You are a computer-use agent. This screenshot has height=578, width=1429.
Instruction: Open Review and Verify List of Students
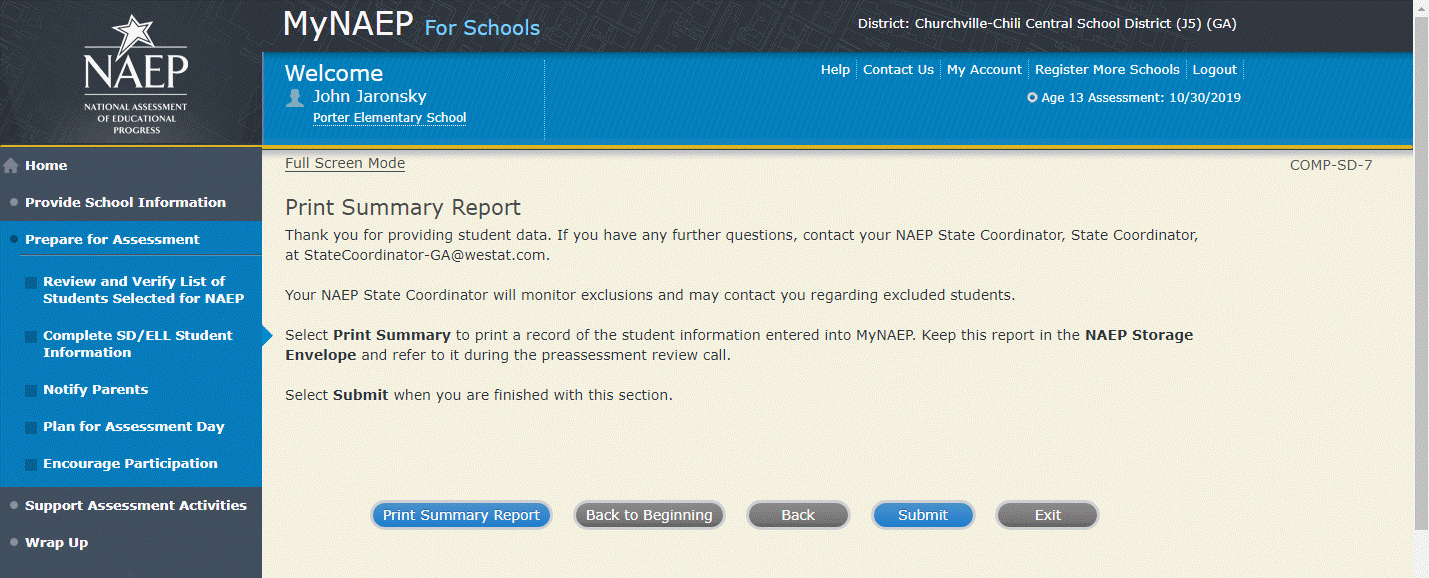click(143, 290)
